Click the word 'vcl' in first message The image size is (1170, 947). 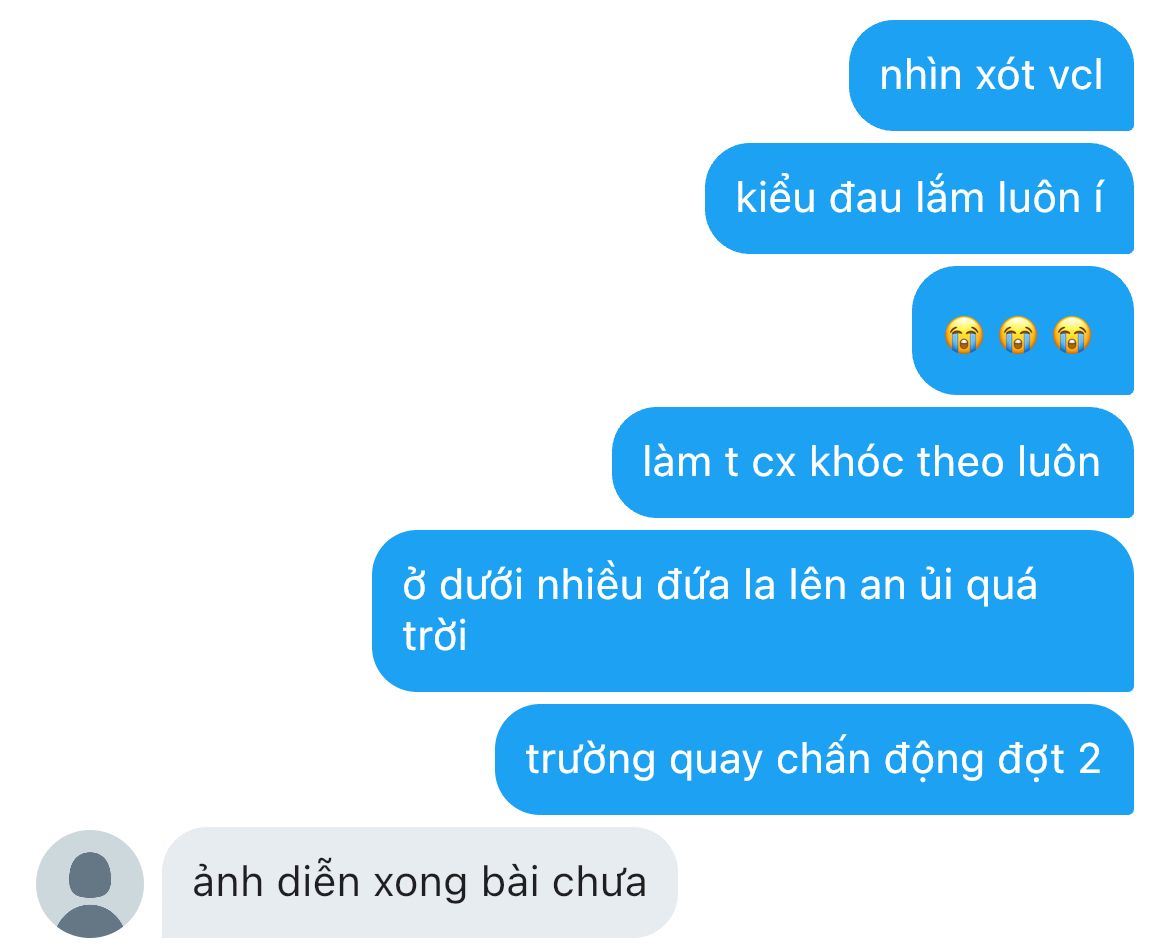coord(1075,75)
